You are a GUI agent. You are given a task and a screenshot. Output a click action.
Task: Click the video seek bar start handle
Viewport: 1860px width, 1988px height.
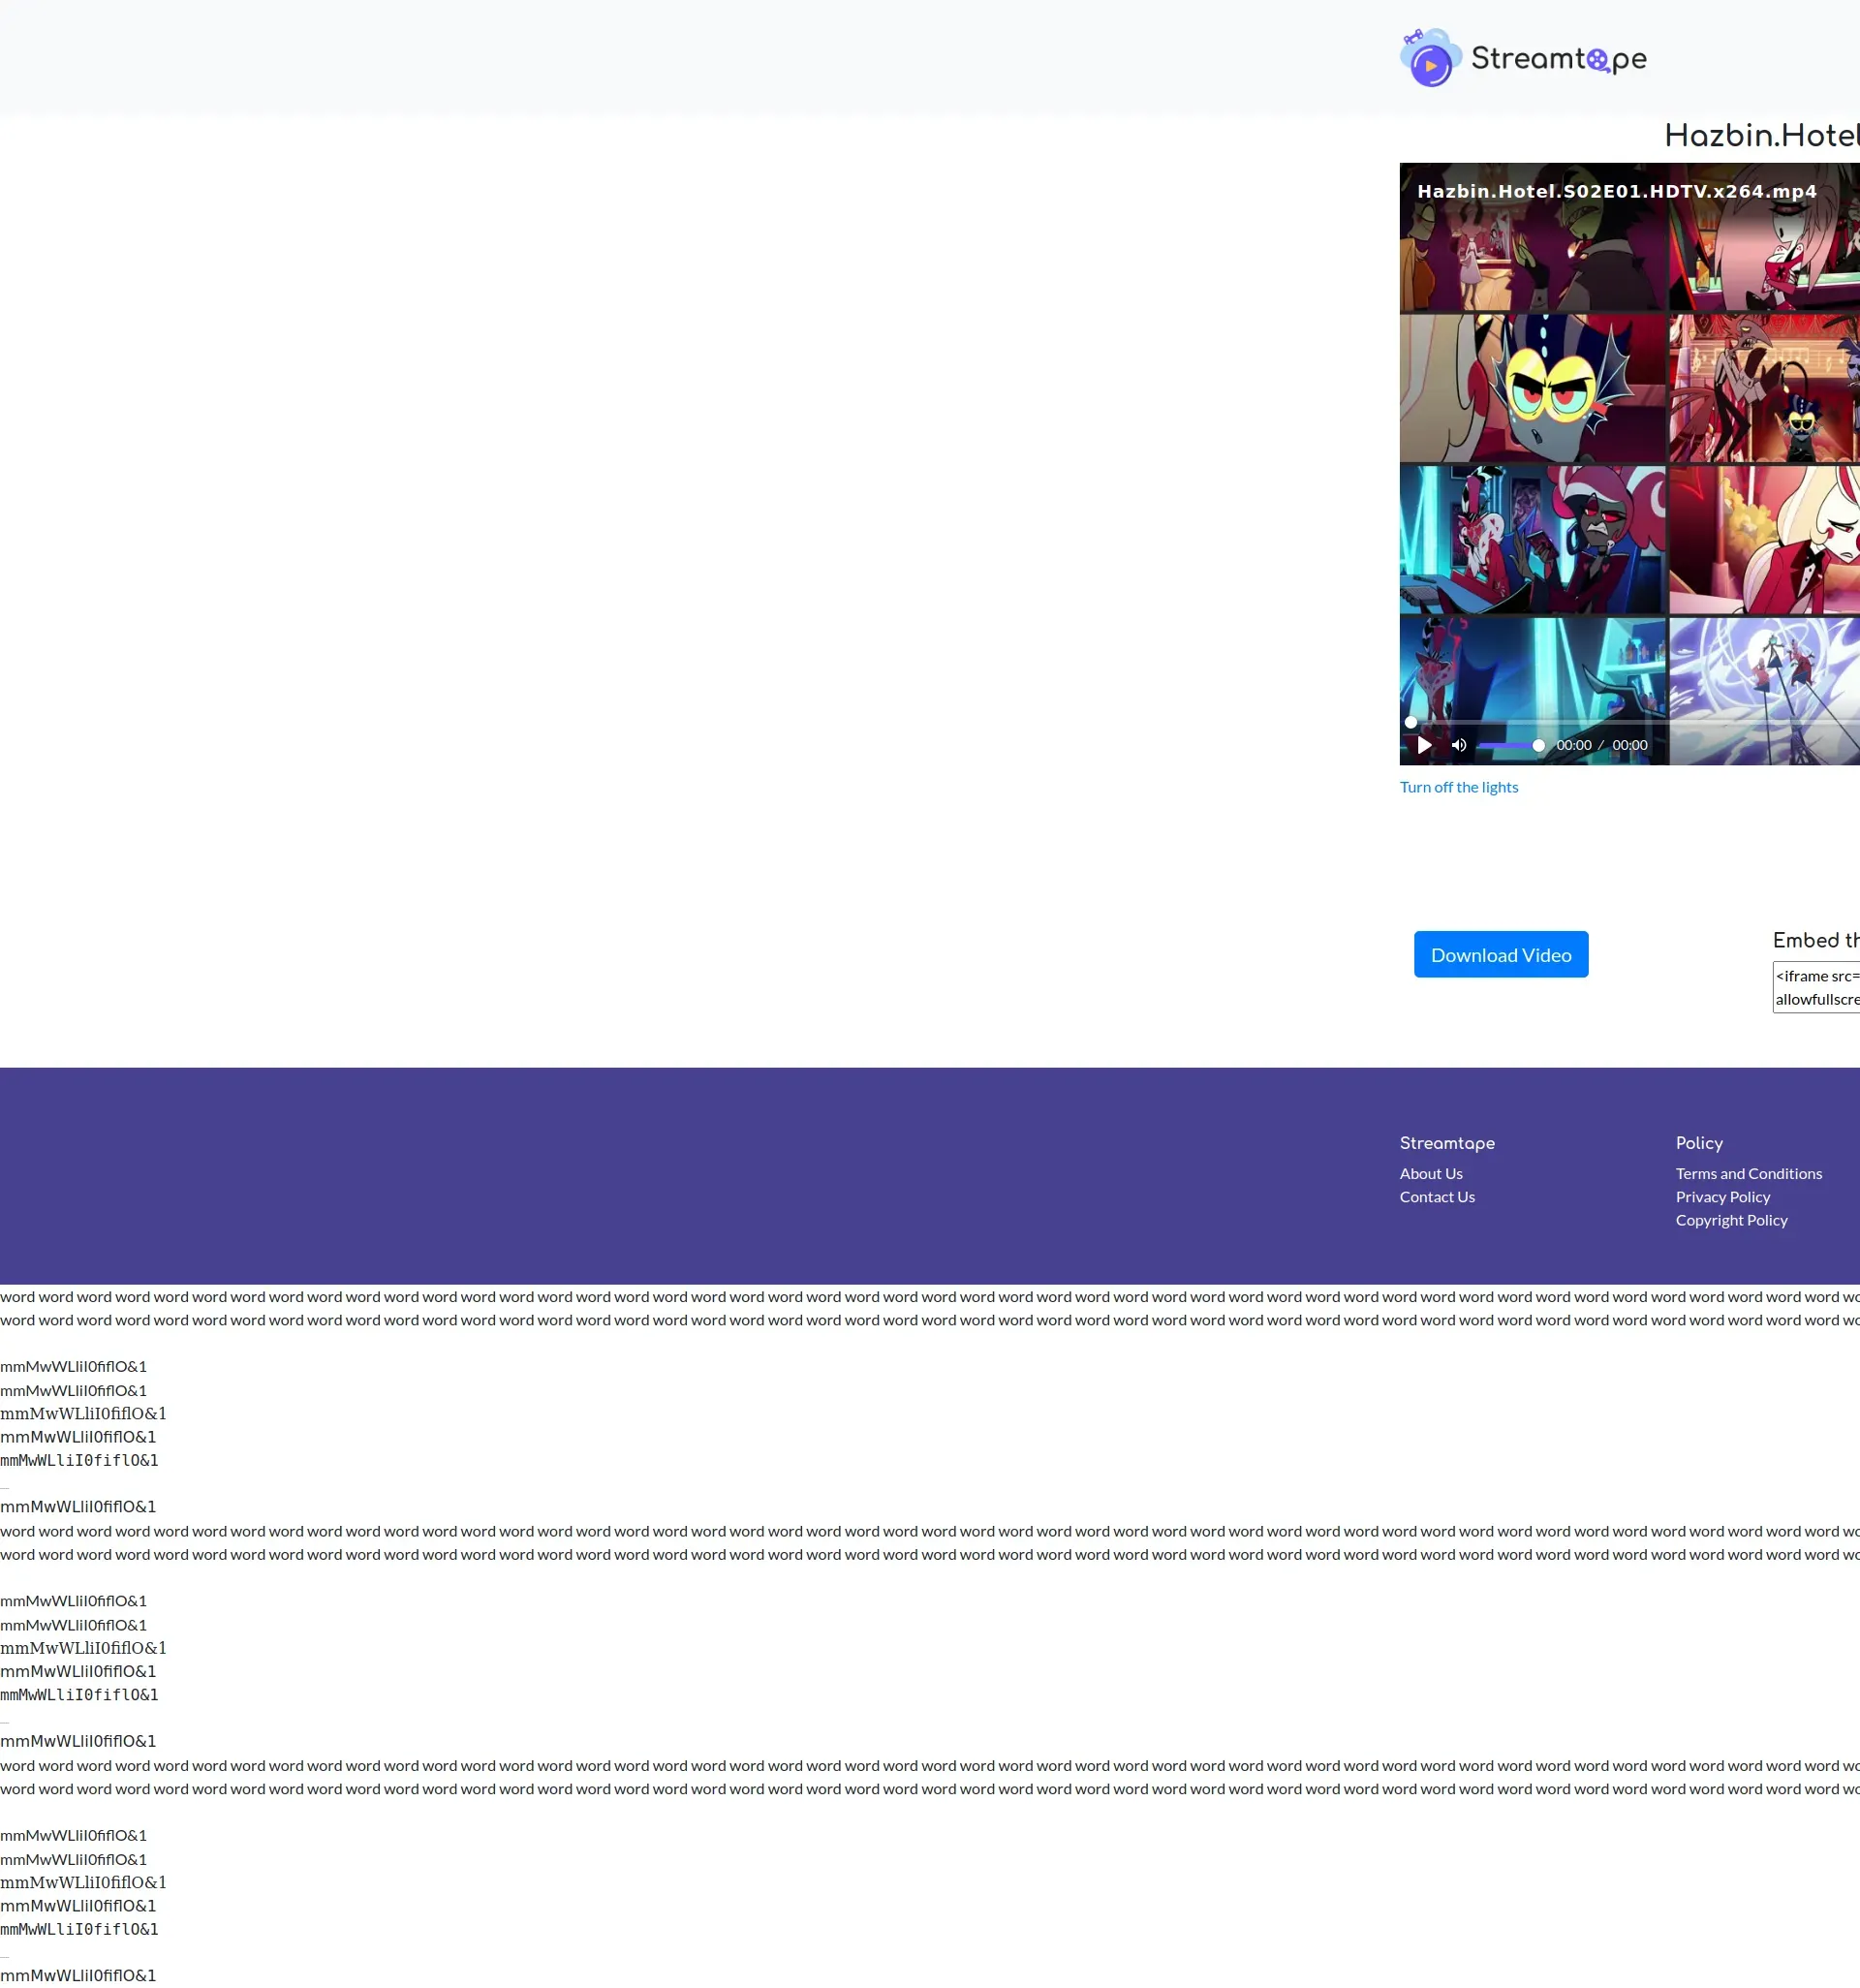click(1411, 722)
